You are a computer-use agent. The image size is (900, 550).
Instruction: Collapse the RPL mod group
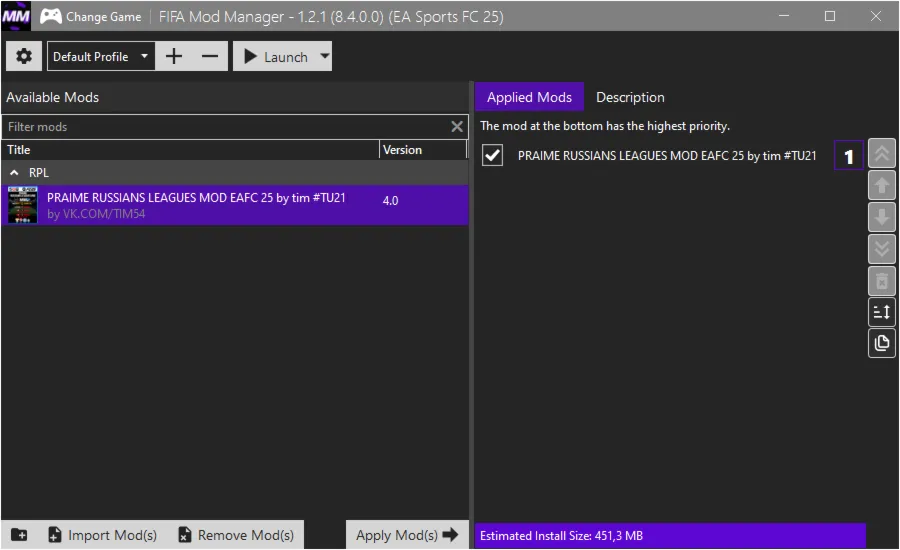14,173
